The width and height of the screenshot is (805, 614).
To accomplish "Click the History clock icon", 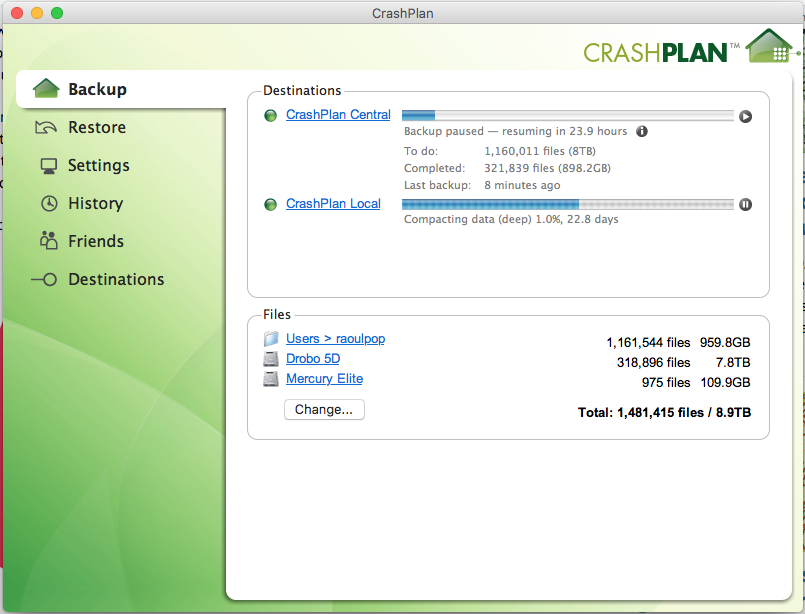I will pyautogui.click(x=48, y=204).
